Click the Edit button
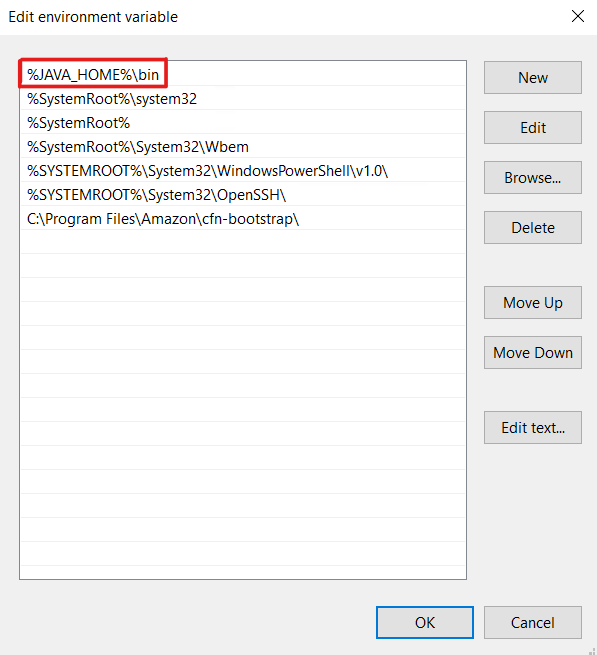Viewport: 597px width, 655px height. tap(533, 127)
